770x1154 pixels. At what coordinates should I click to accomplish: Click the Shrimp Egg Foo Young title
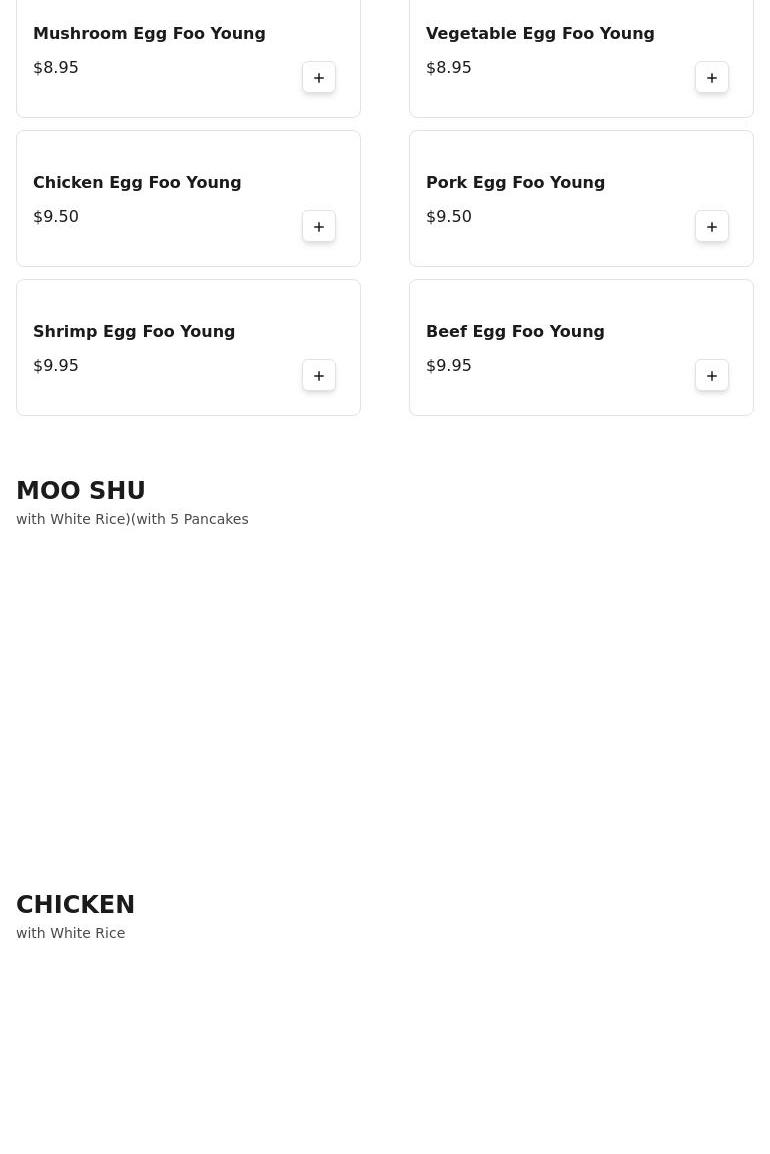pos(134,331)
